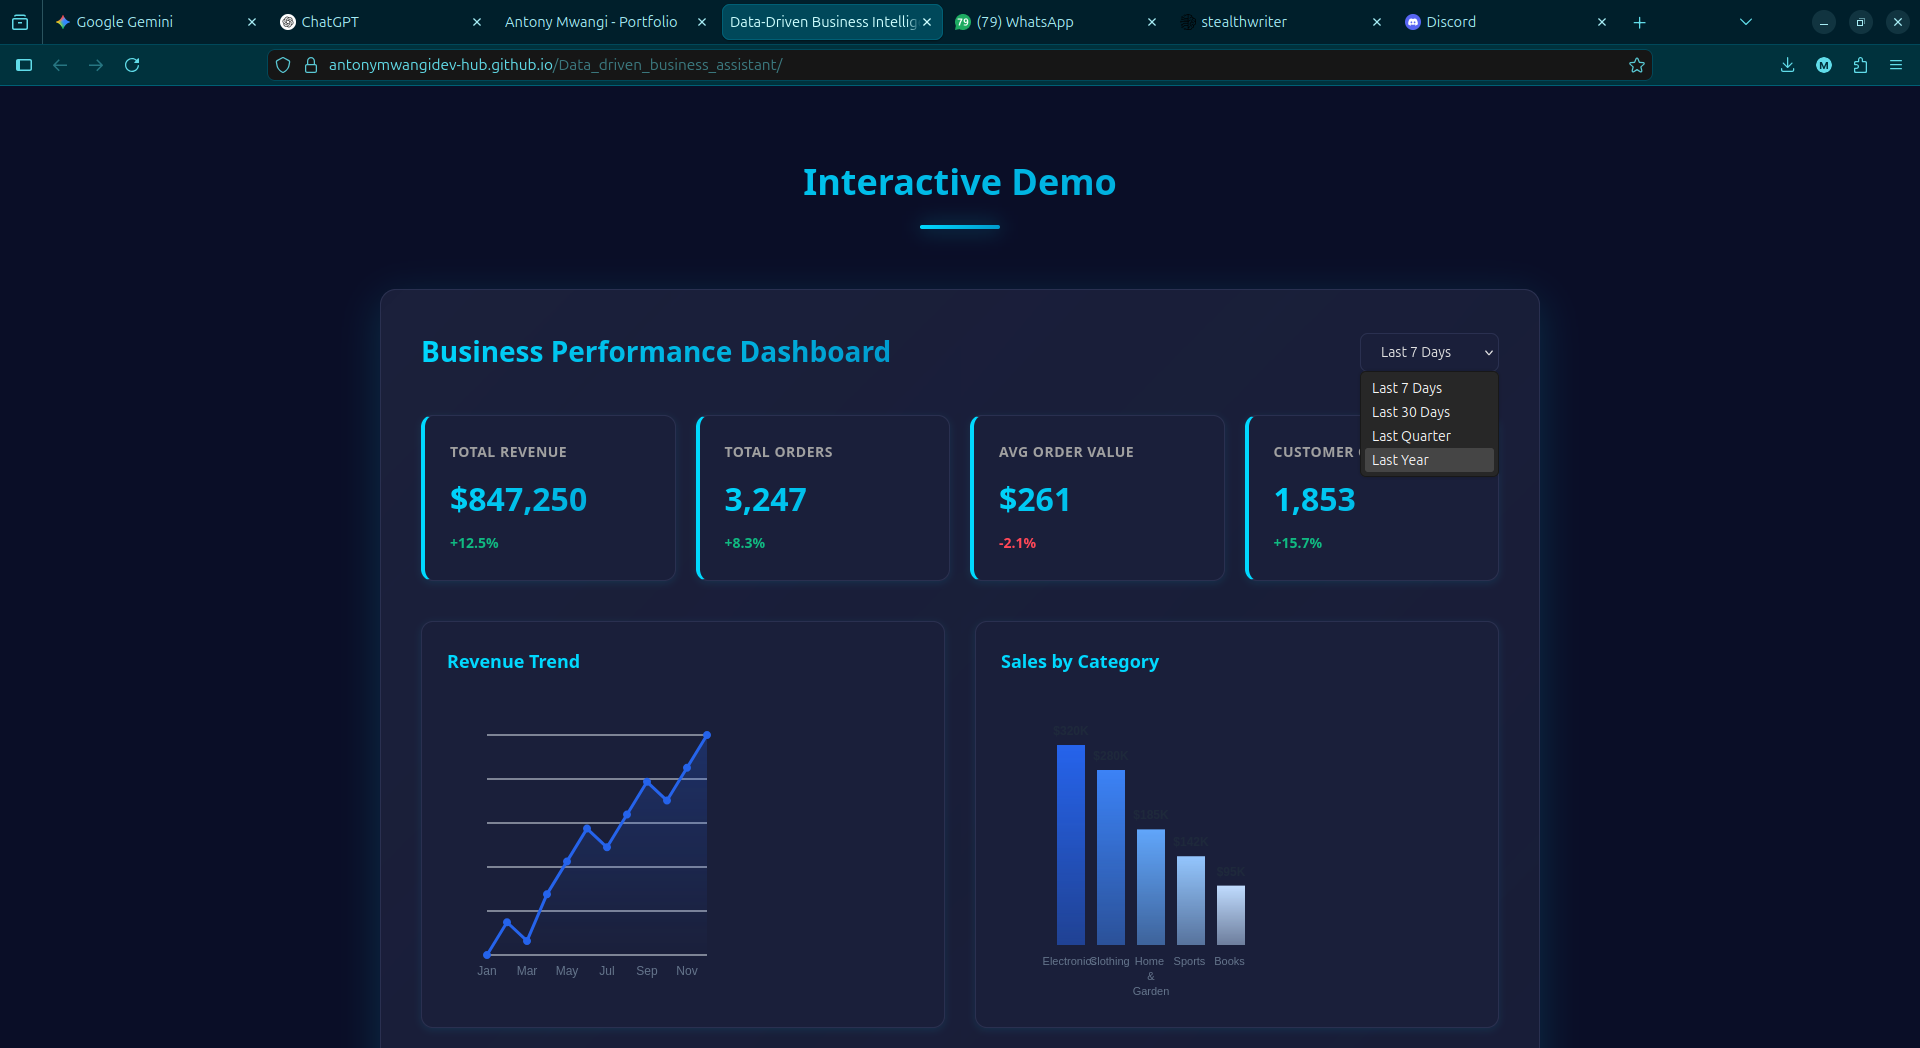
Task: Select the Last Year option
Action: click(1400, 460)
